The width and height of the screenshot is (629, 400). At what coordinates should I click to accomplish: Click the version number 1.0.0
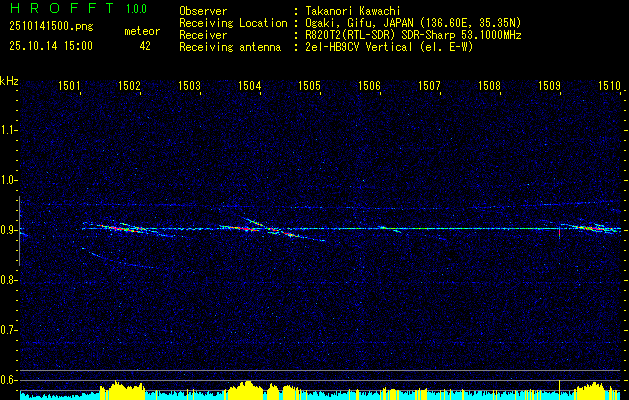click(136, 8)
